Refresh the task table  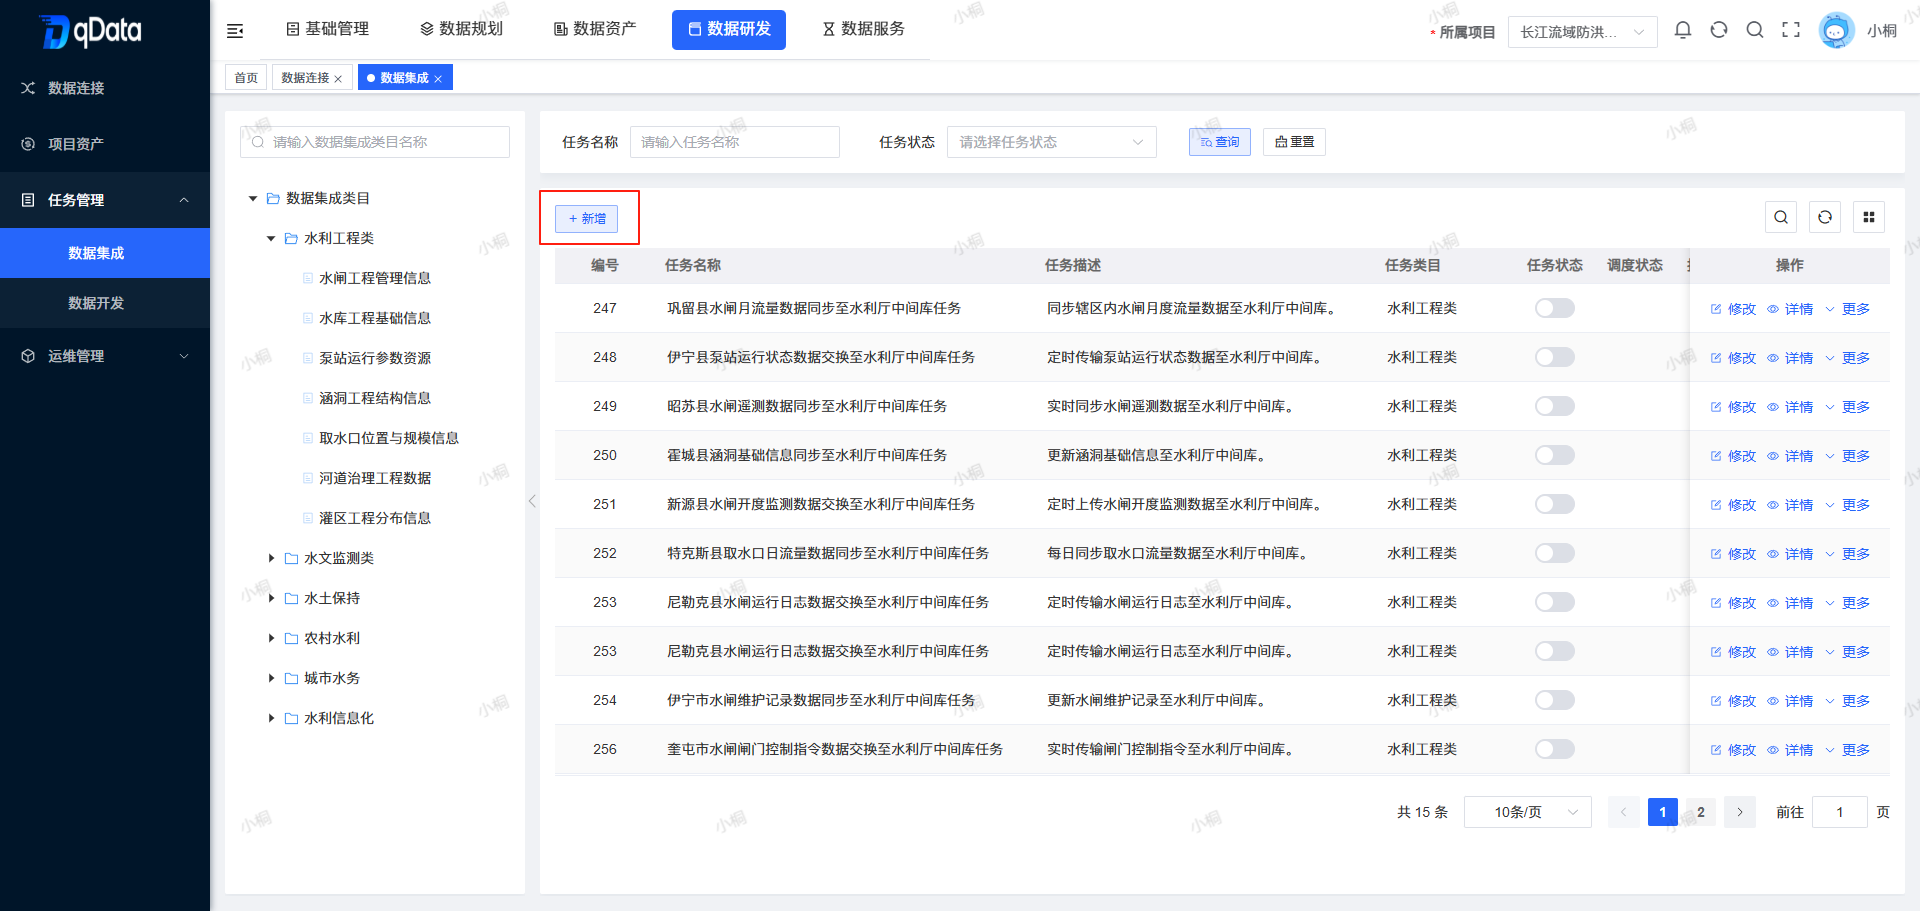pos(1825,217)
